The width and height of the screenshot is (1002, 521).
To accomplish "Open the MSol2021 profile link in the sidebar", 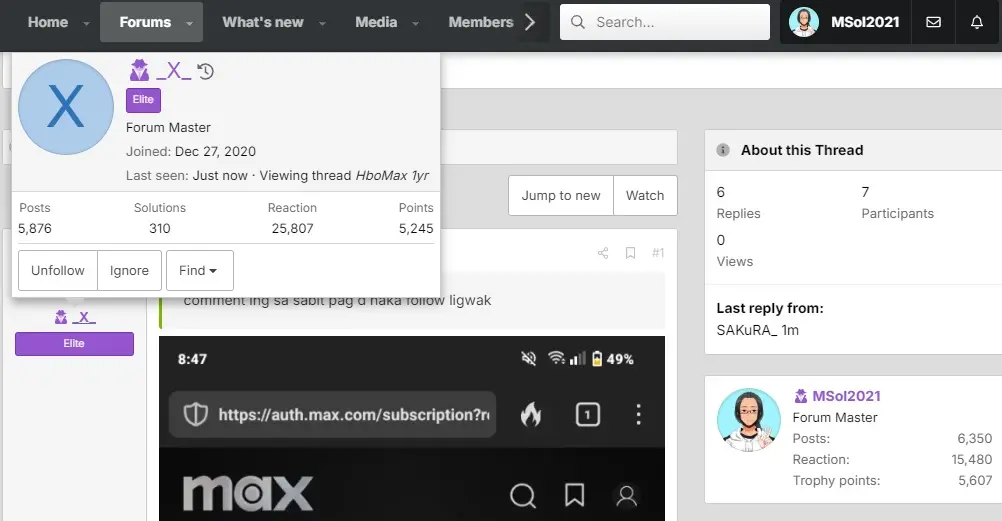I will (846, 396).
